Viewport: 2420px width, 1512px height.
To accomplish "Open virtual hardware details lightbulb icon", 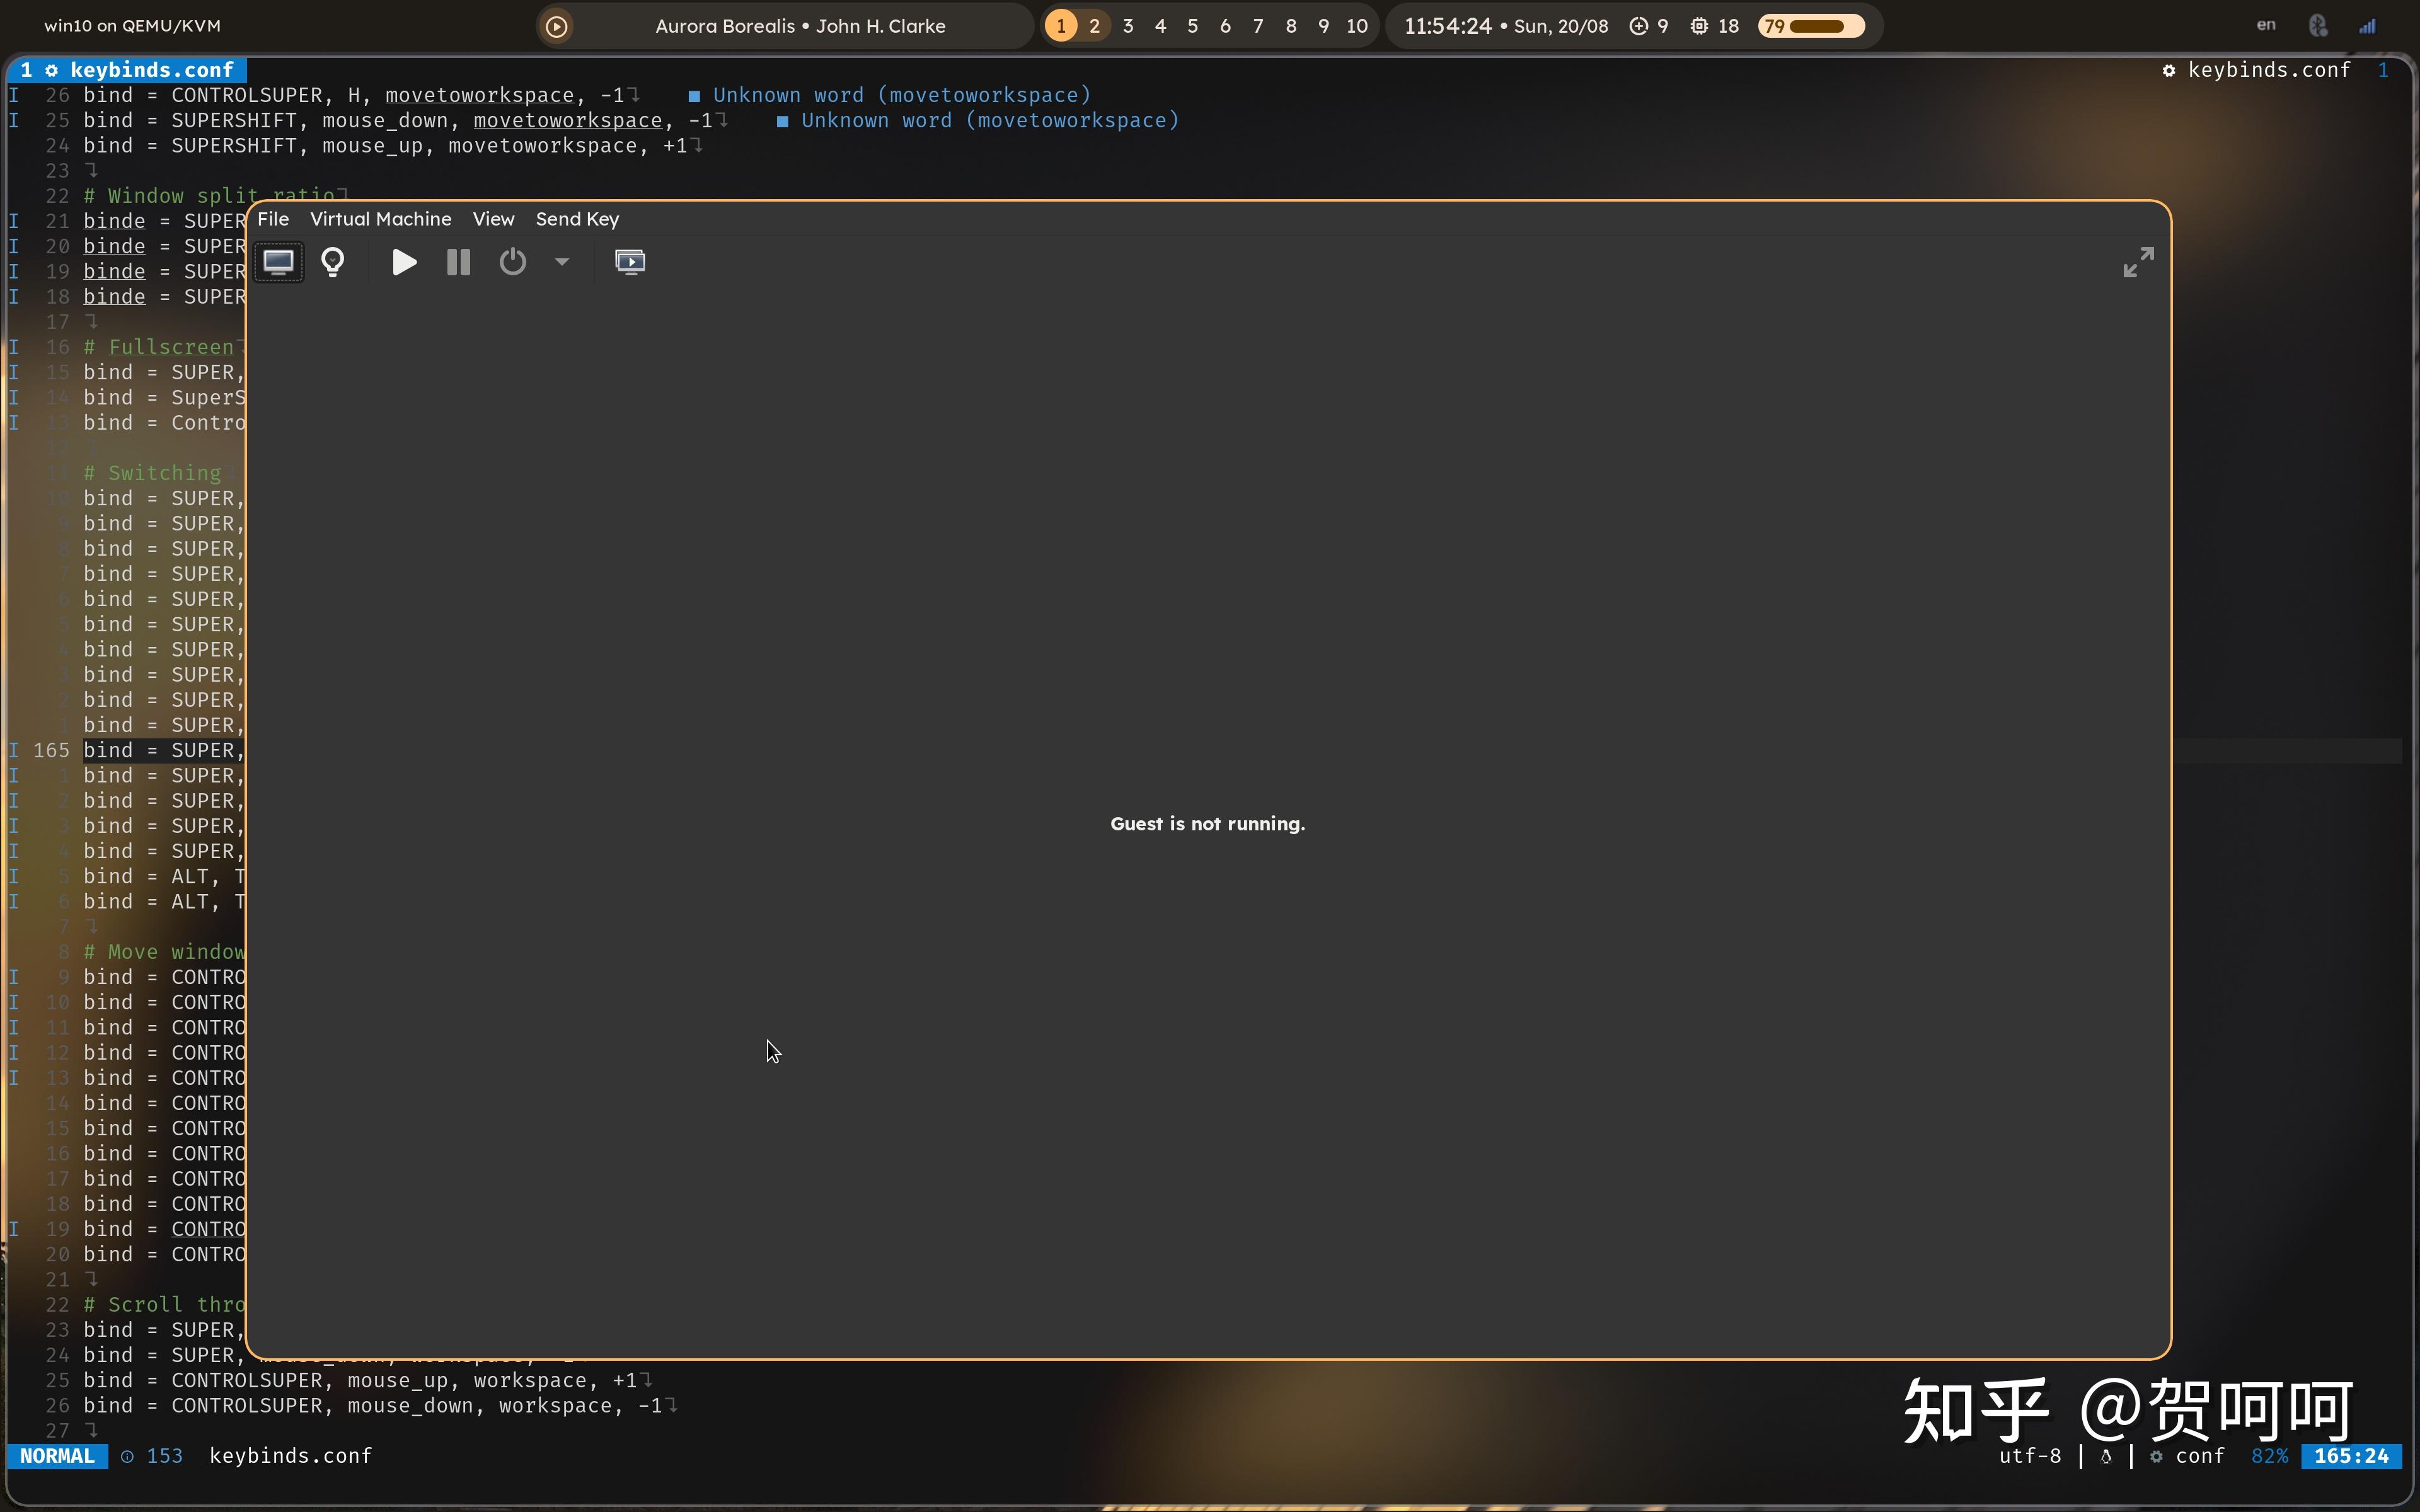I will [333, 262].
